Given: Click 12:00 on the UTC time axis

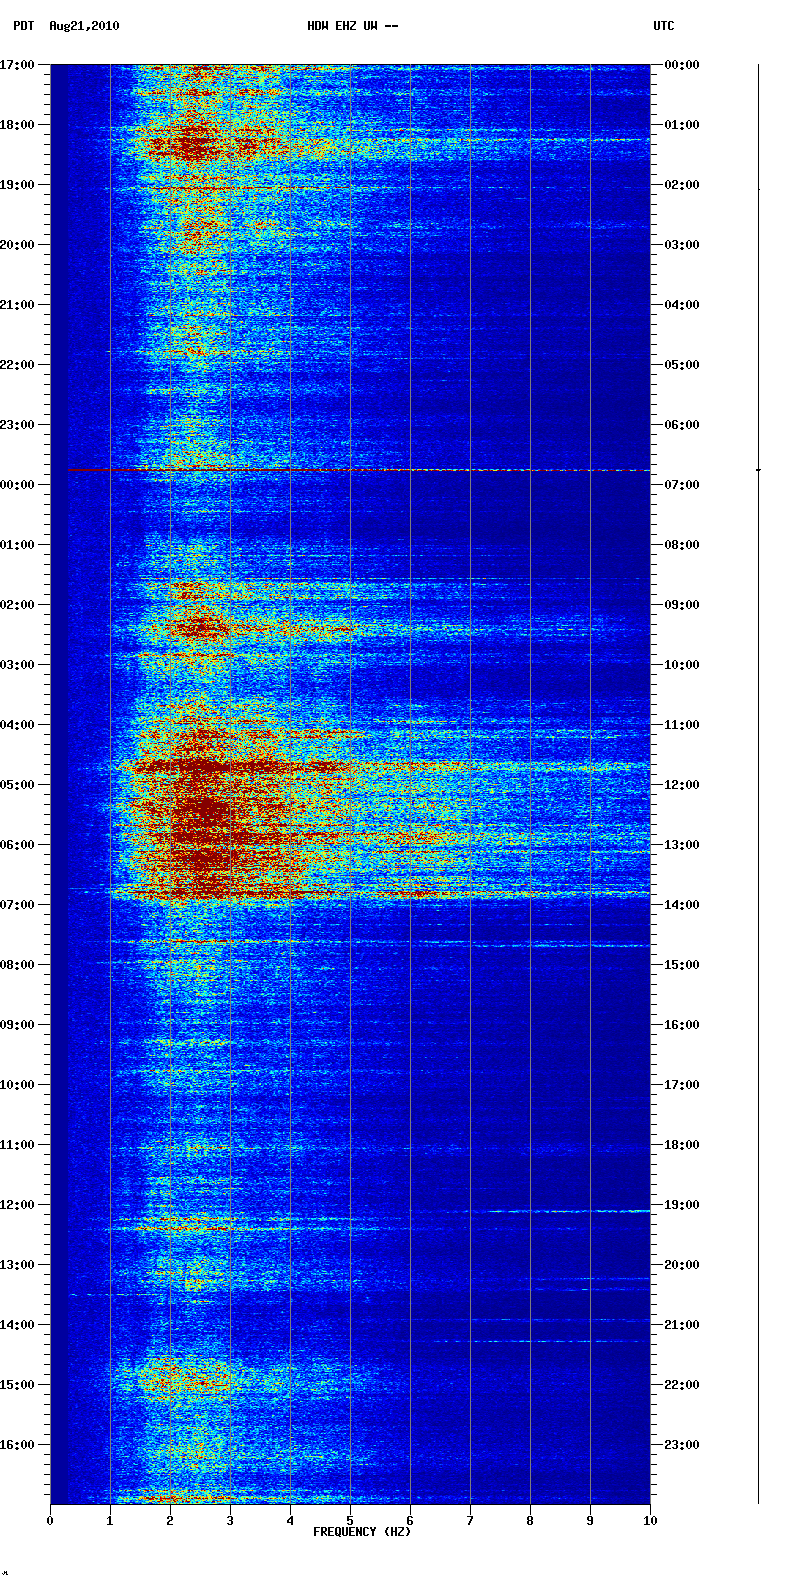Looking at the screenshot, I should (x=682, y=785).
